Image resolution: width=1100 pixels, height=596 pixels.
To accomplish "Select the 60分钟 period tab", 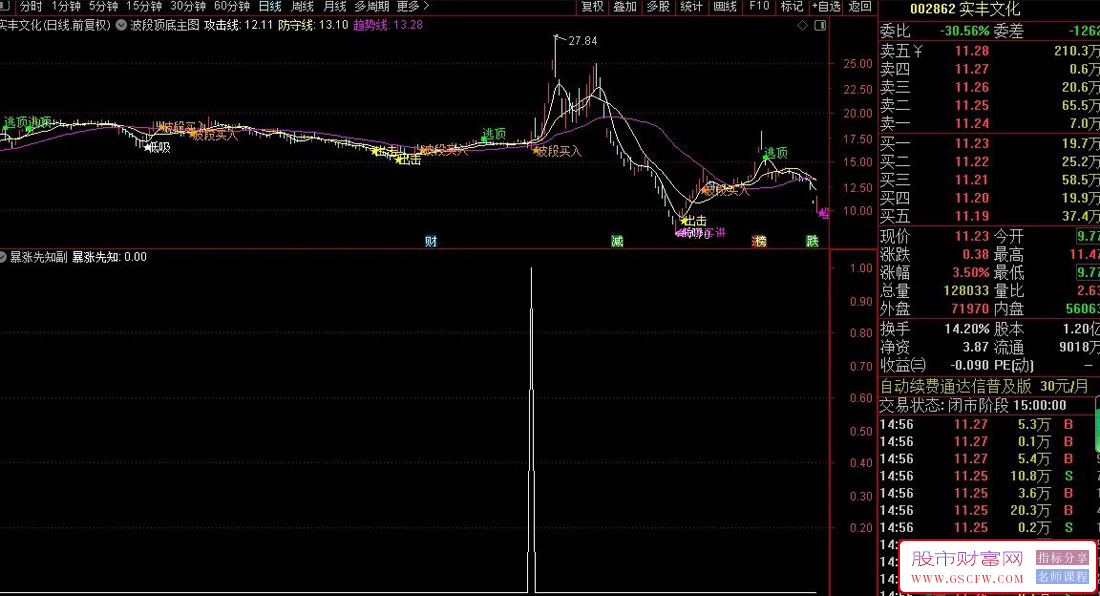I will point(232,6).
